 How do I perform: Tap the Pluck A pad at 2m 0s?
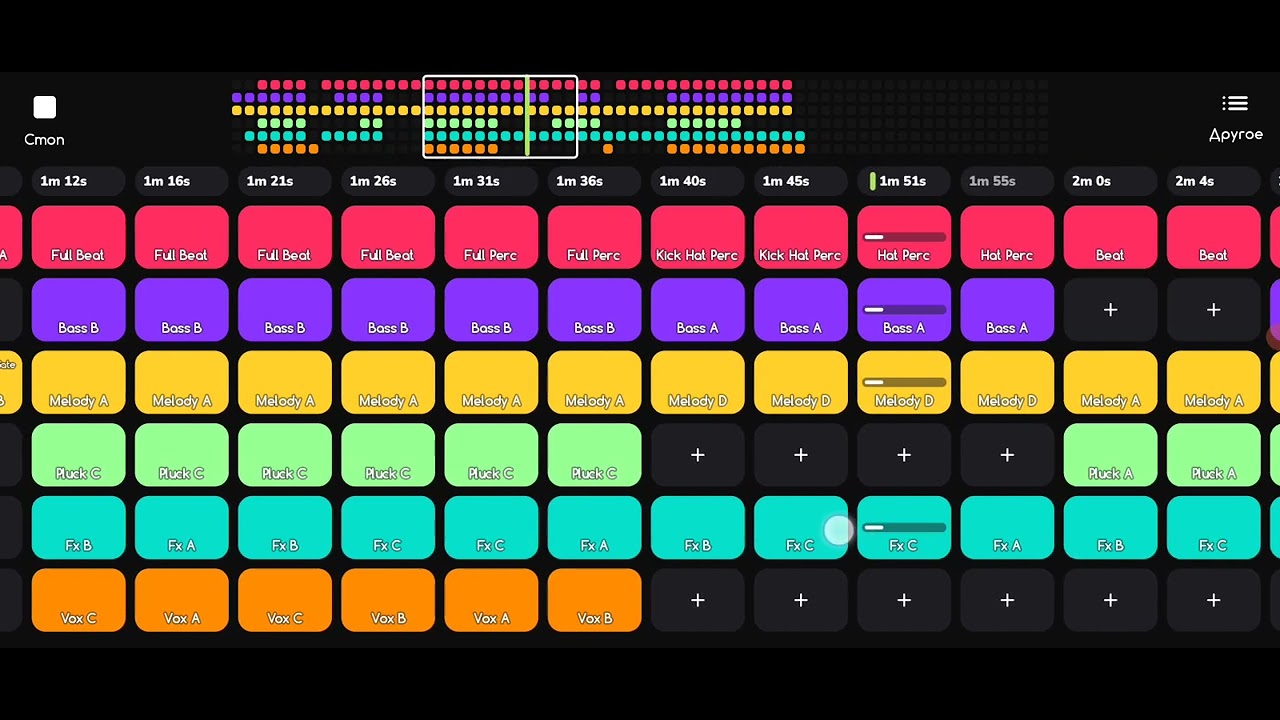click(x=1110, y=456)
